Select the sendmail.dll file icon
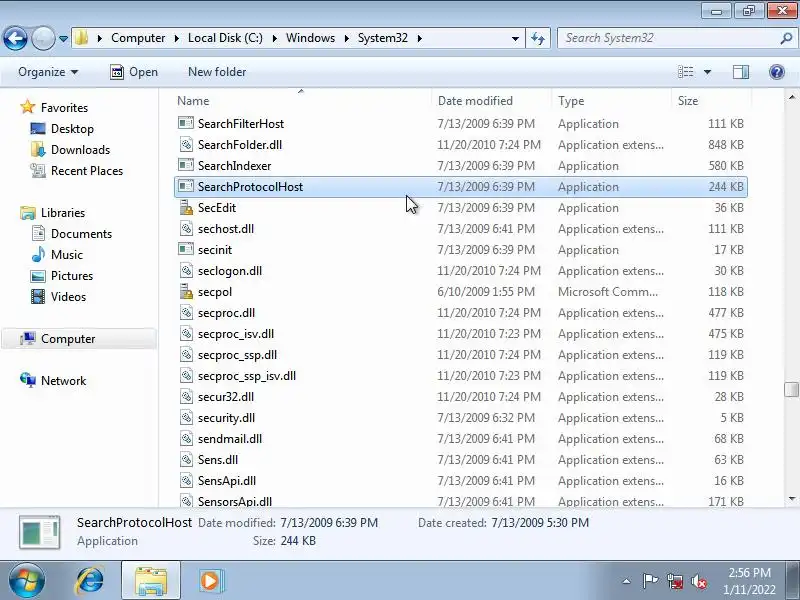 [186, 438]
